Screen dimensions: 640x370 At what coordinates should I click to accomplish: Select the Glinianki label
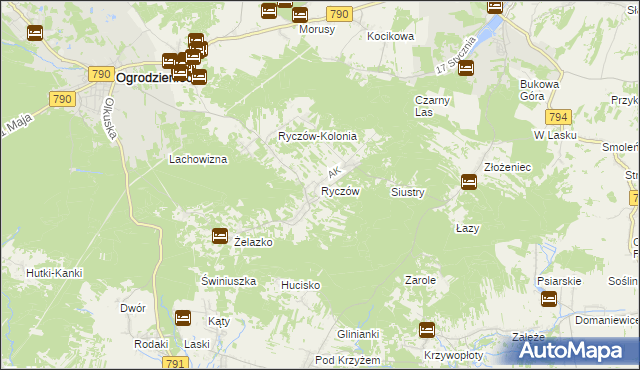pos(358,334)
